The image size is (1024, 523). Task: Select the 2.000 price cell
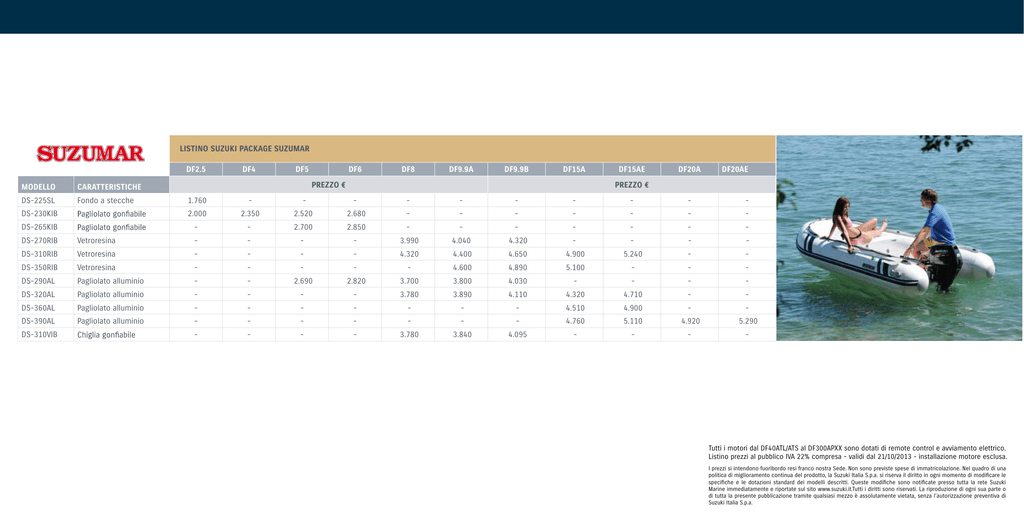click(x=197, y=214)
